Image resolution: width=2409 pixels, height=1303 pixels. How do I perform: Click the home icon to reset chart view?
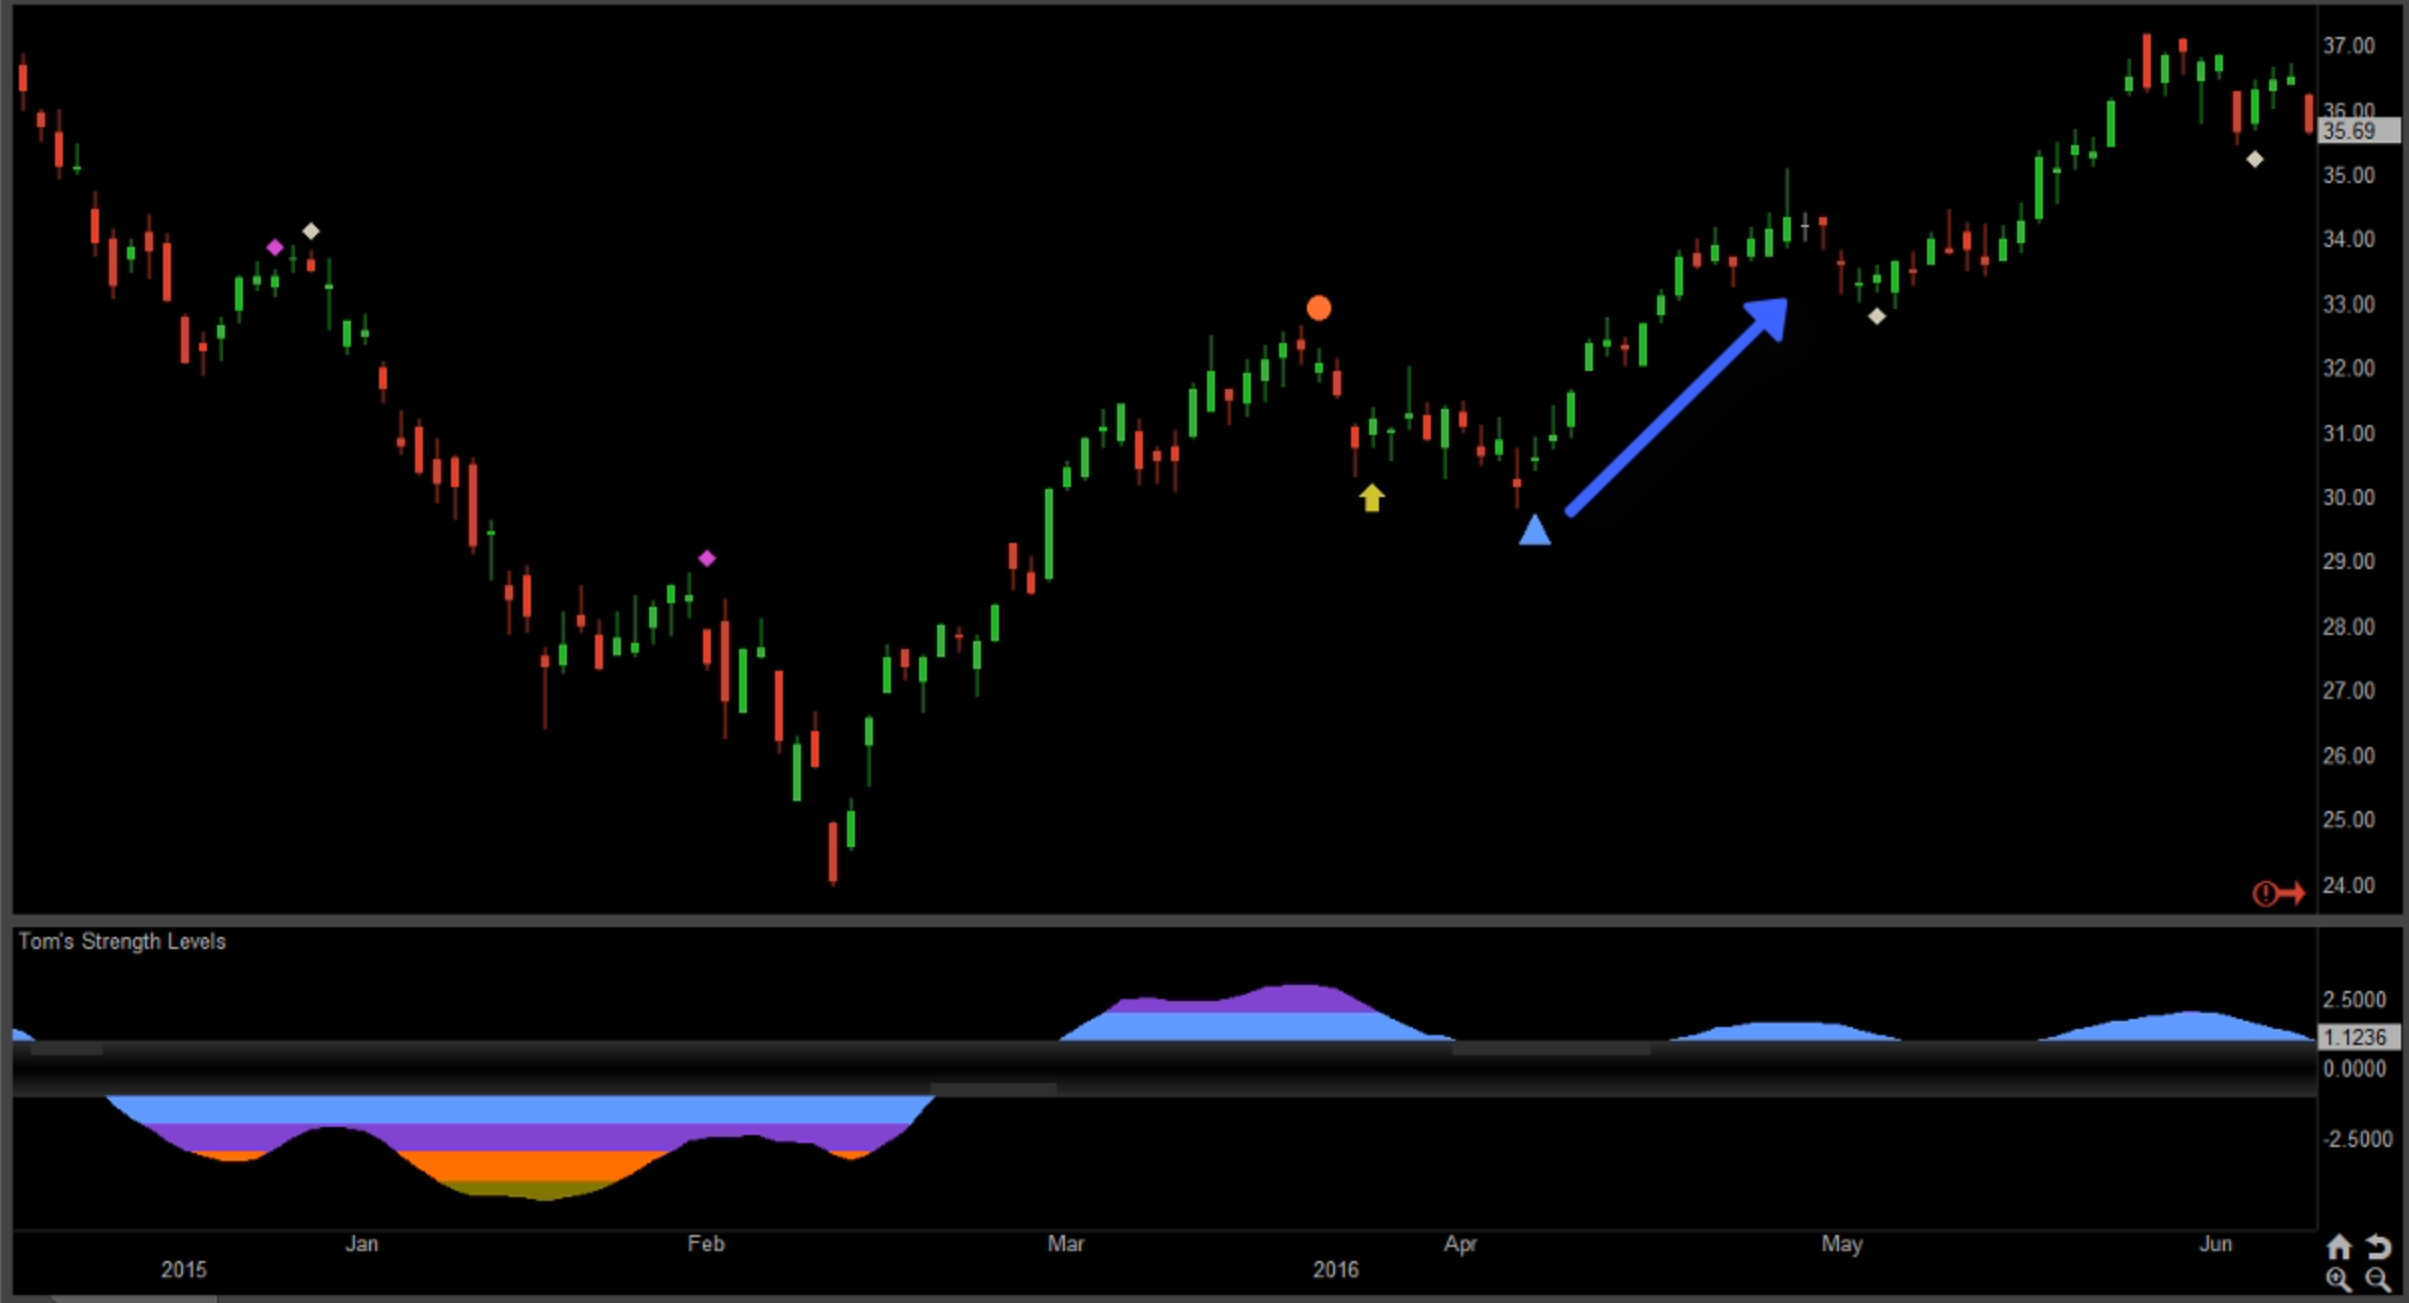tap(2339, 1247)
